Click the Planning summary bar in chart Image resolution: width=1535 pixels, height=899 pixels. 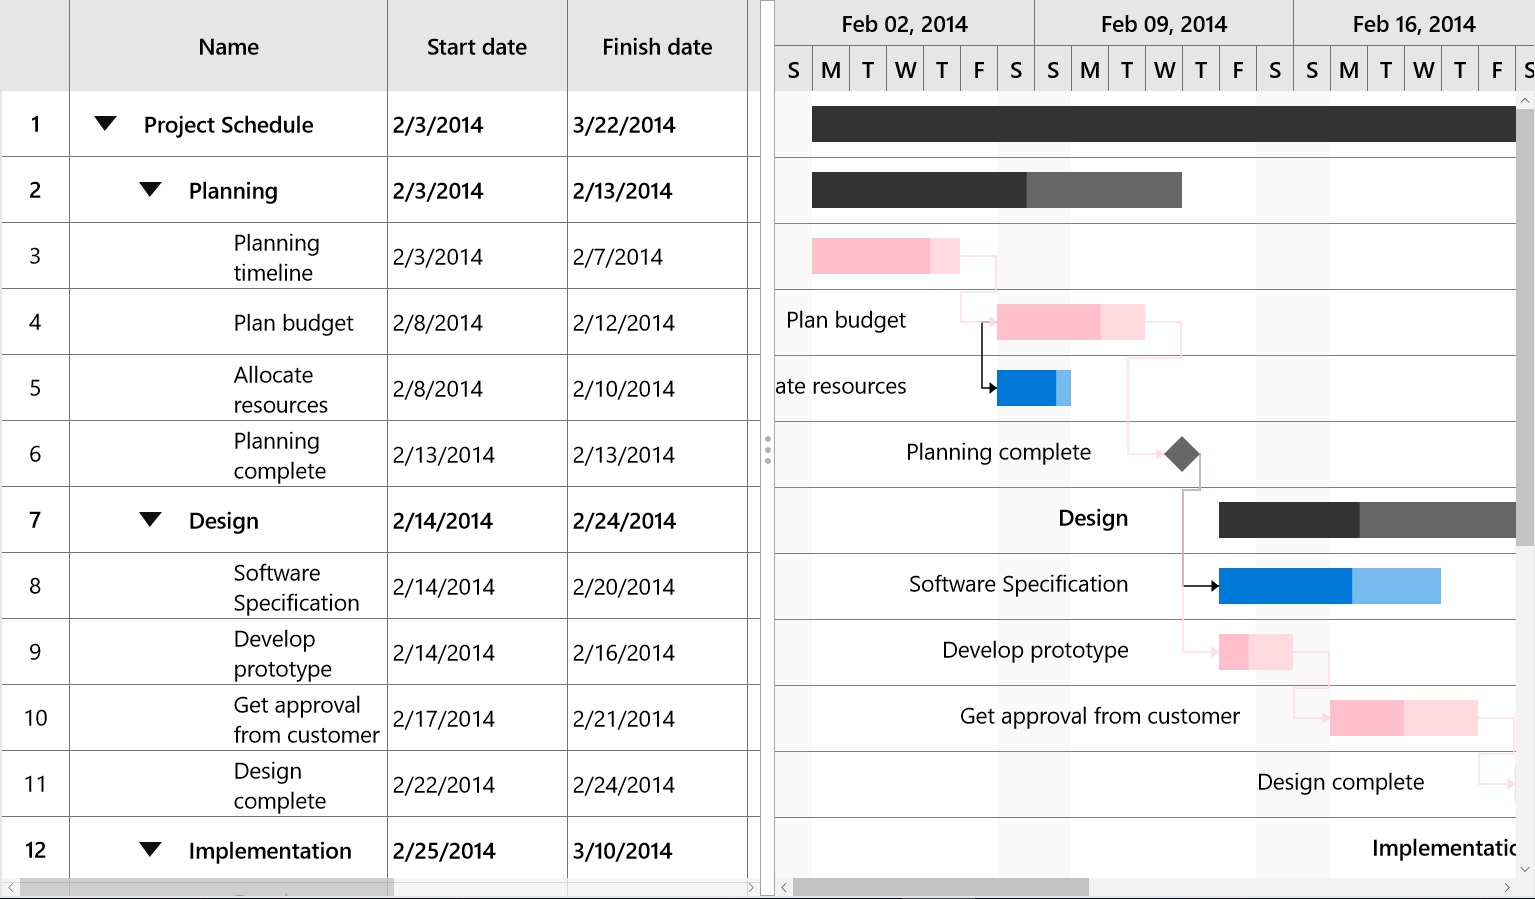click(x=997, y=190)
